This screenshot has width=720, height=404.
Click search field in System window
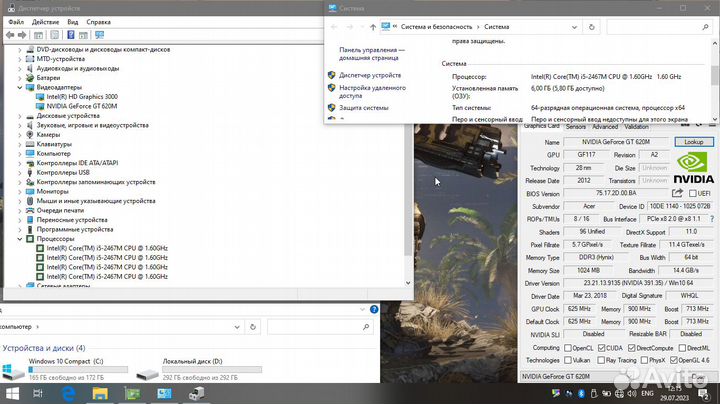[x=659, y=27]
